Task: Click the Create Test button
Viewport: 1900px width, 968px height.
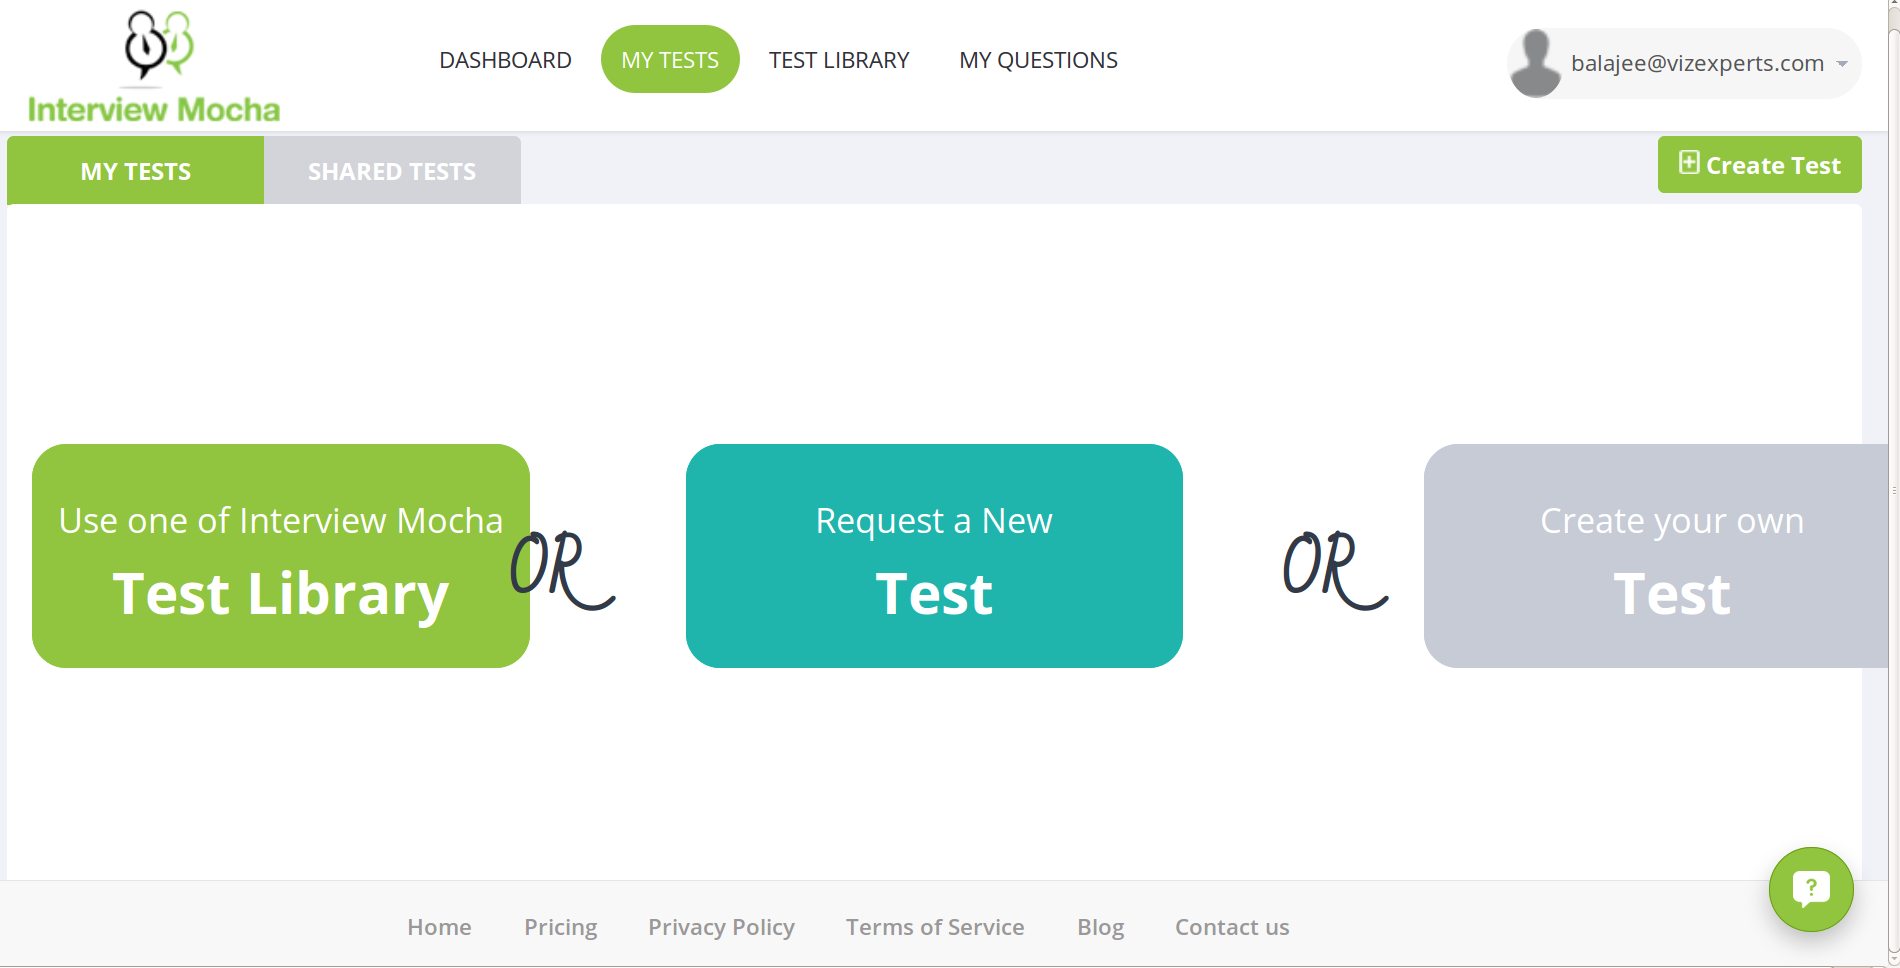Action: point(1759,165)
